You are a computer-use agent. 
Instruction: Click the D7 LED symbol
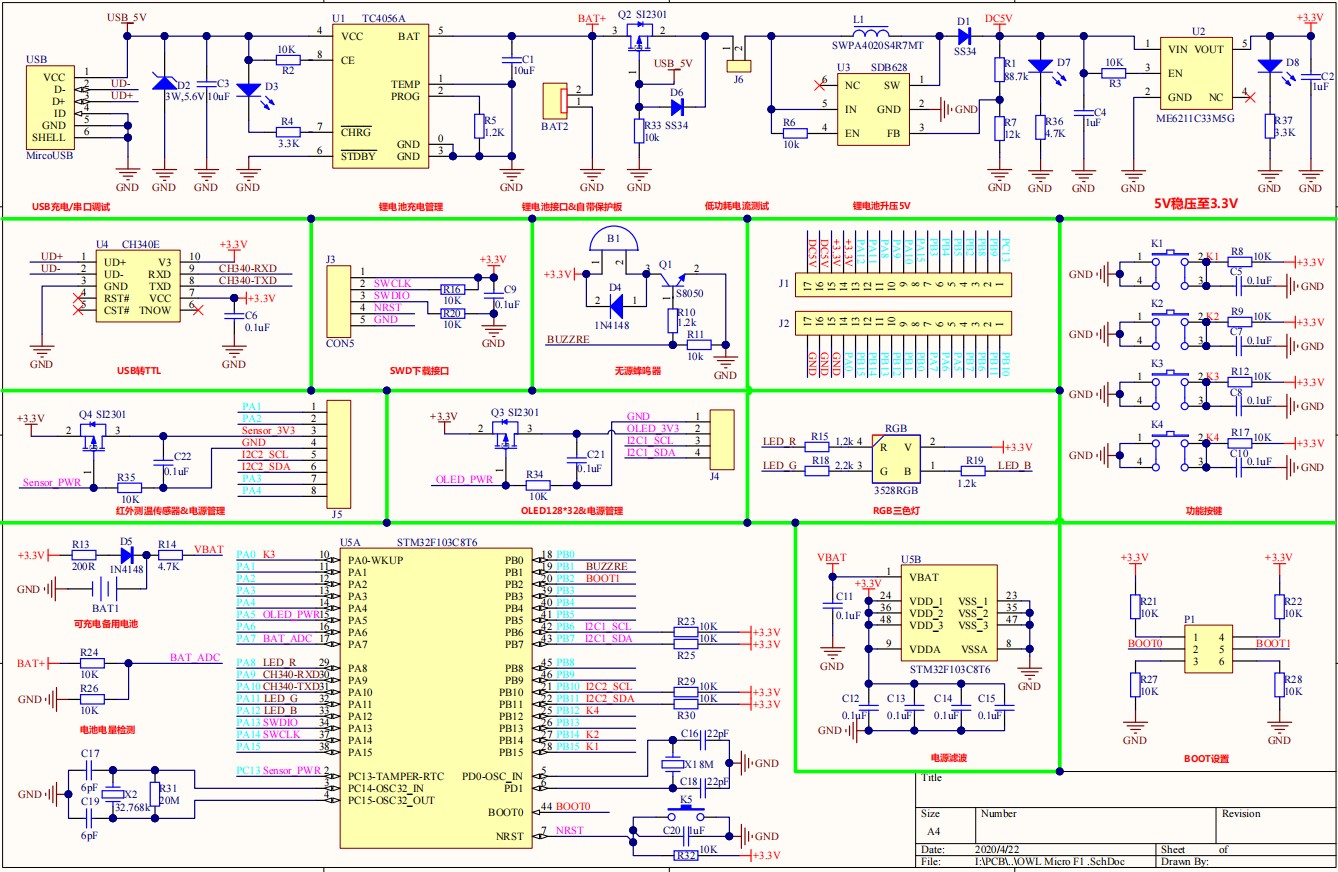(1041, 67)
